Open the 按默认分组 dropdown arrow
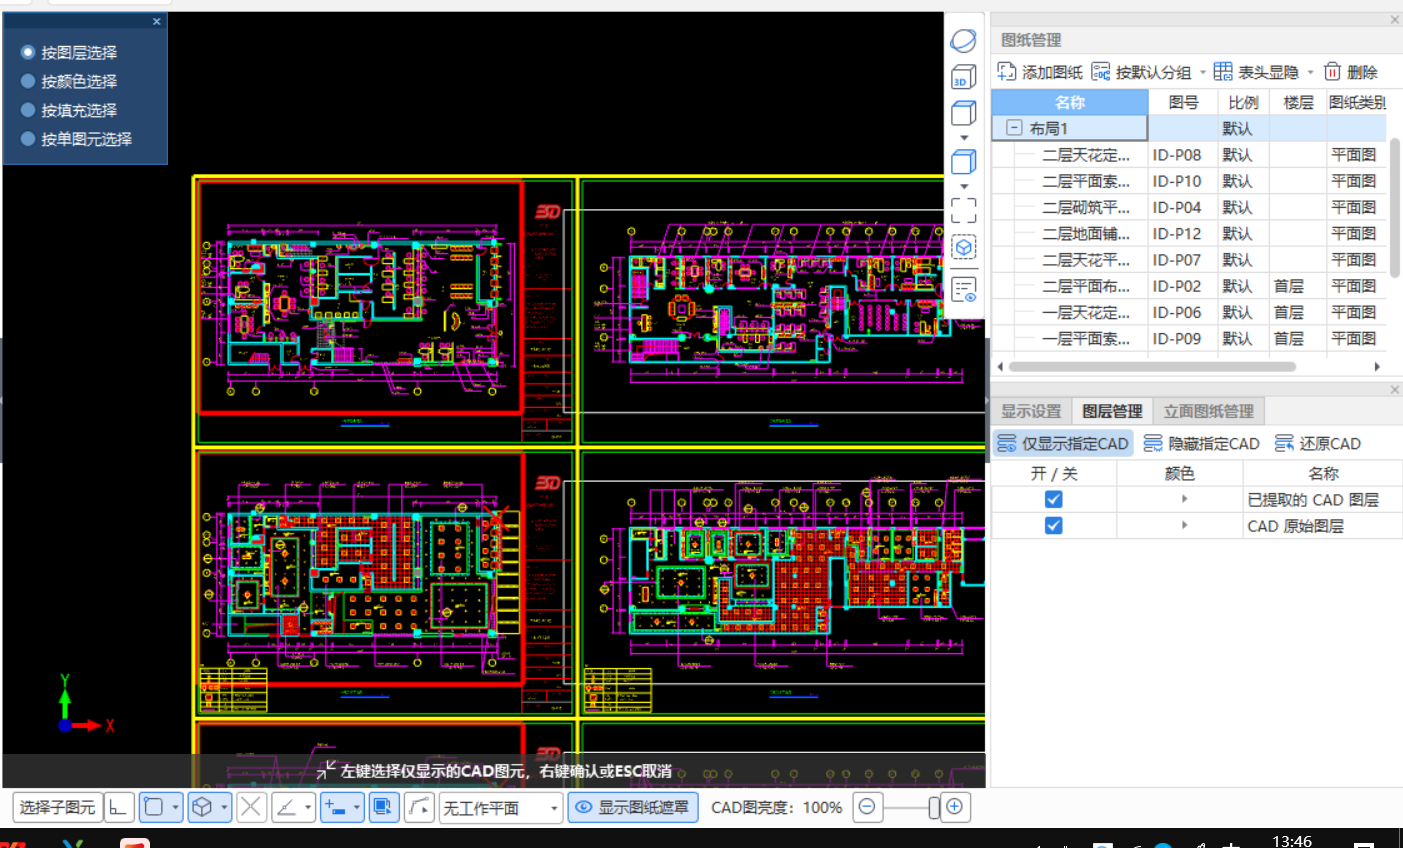Image resolution: width=1403 pixels, height=848 pixels. tap(1202, 72)
